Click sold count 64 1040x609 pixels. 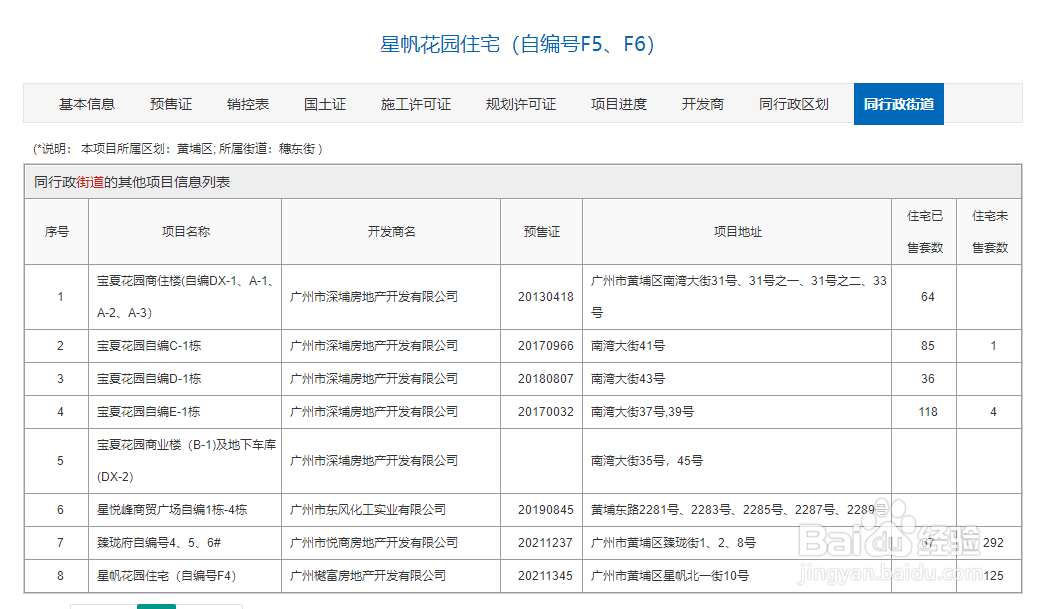tap(928, 297)
